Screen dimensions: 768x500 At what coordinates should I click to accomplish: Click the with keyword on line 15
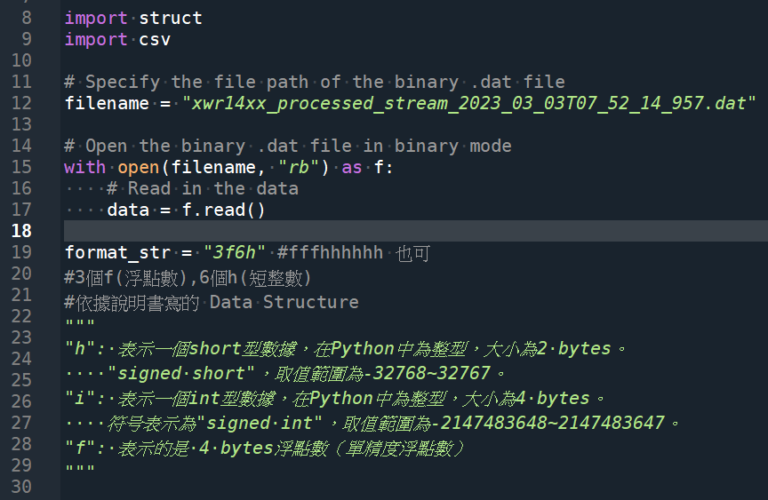tap(85, 167)
